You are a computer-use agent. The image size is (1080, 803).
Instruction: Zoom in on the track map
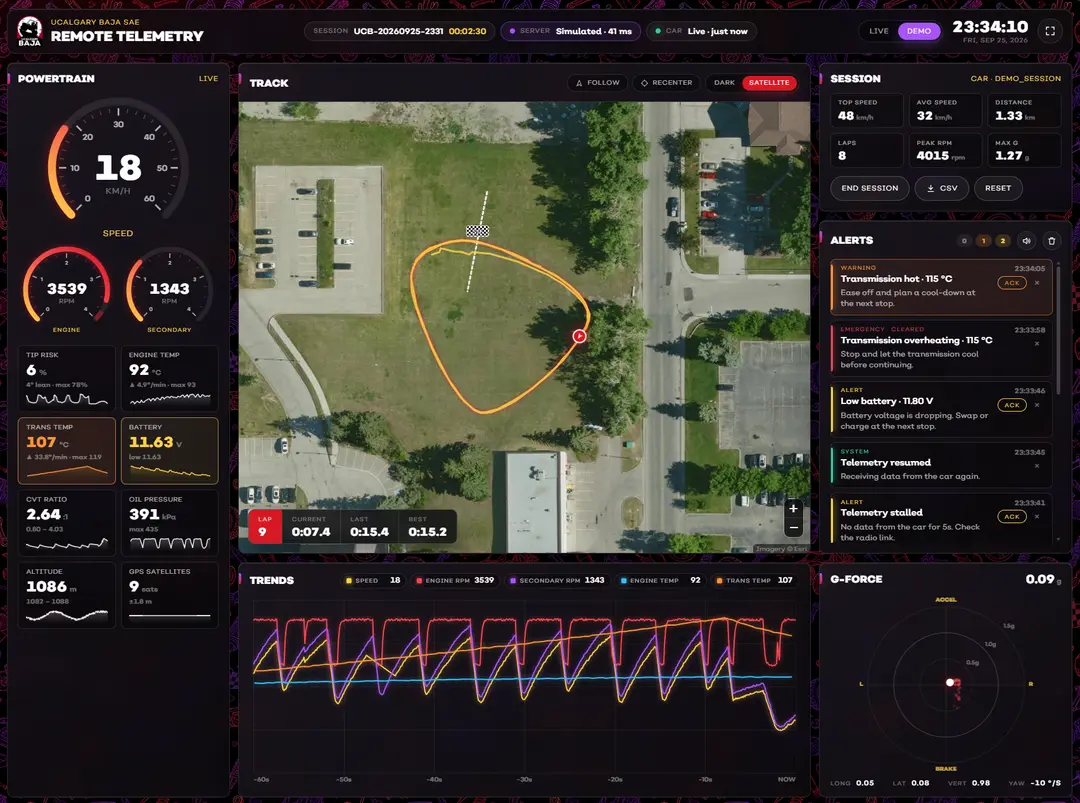[x=793, y=509]
